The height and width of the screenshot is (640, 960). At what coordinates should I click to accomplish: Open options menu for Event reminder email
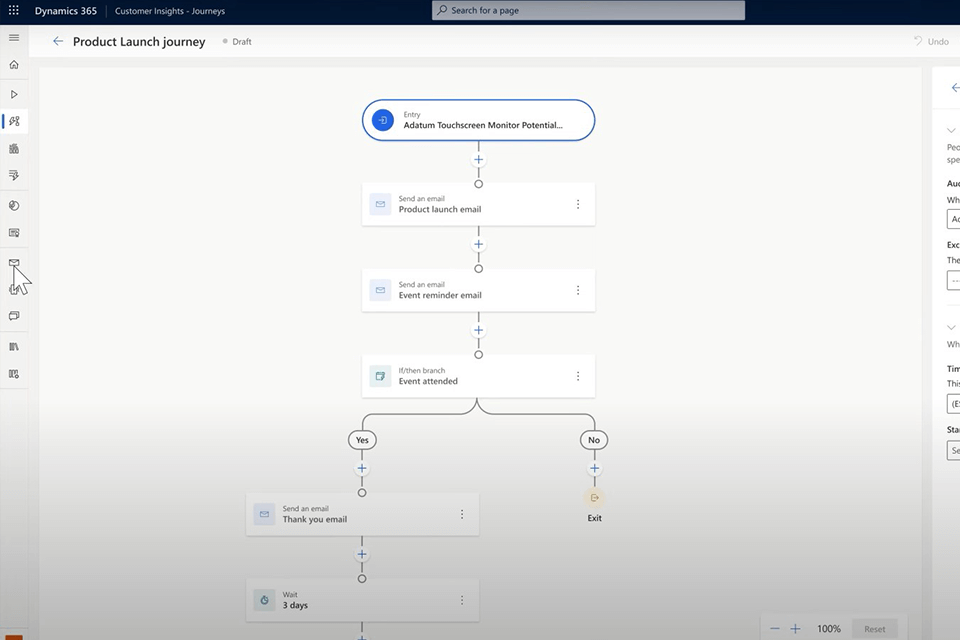coord(578,290)
